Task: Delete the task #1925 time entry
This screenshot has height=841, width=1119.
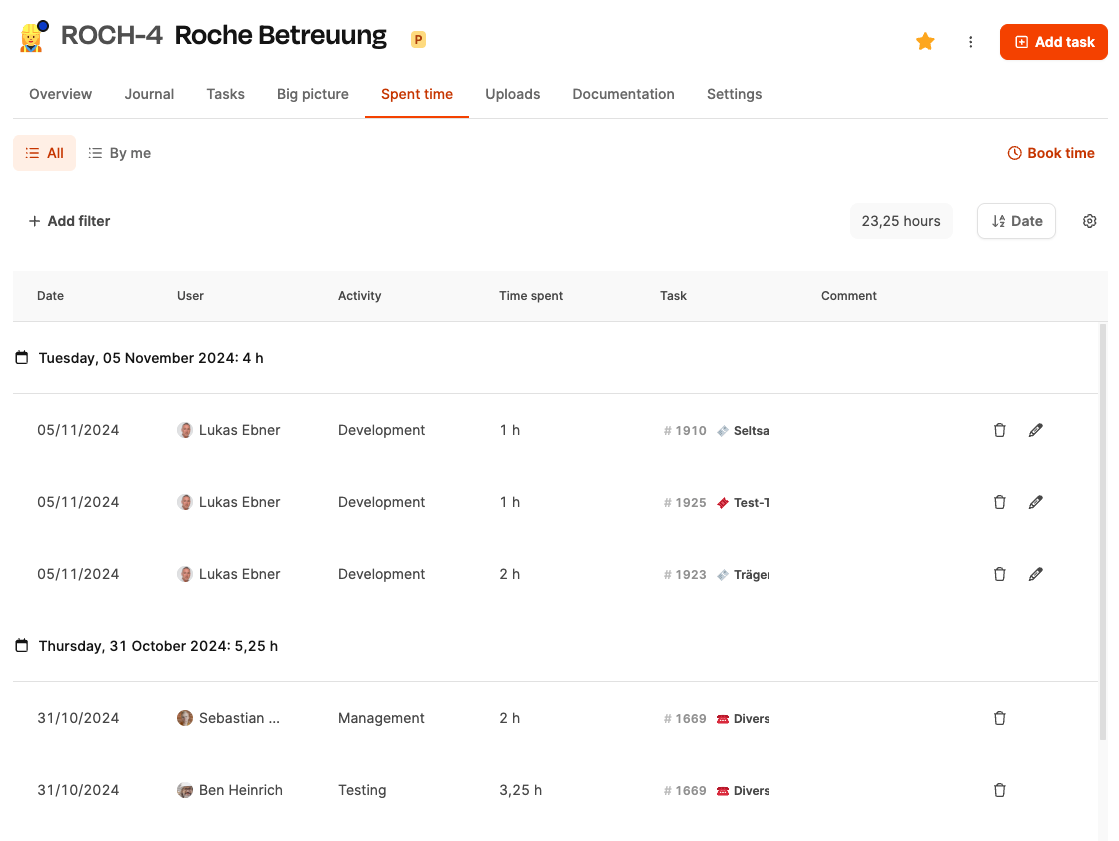Action: pyautogui.click(x=999, y=502)
